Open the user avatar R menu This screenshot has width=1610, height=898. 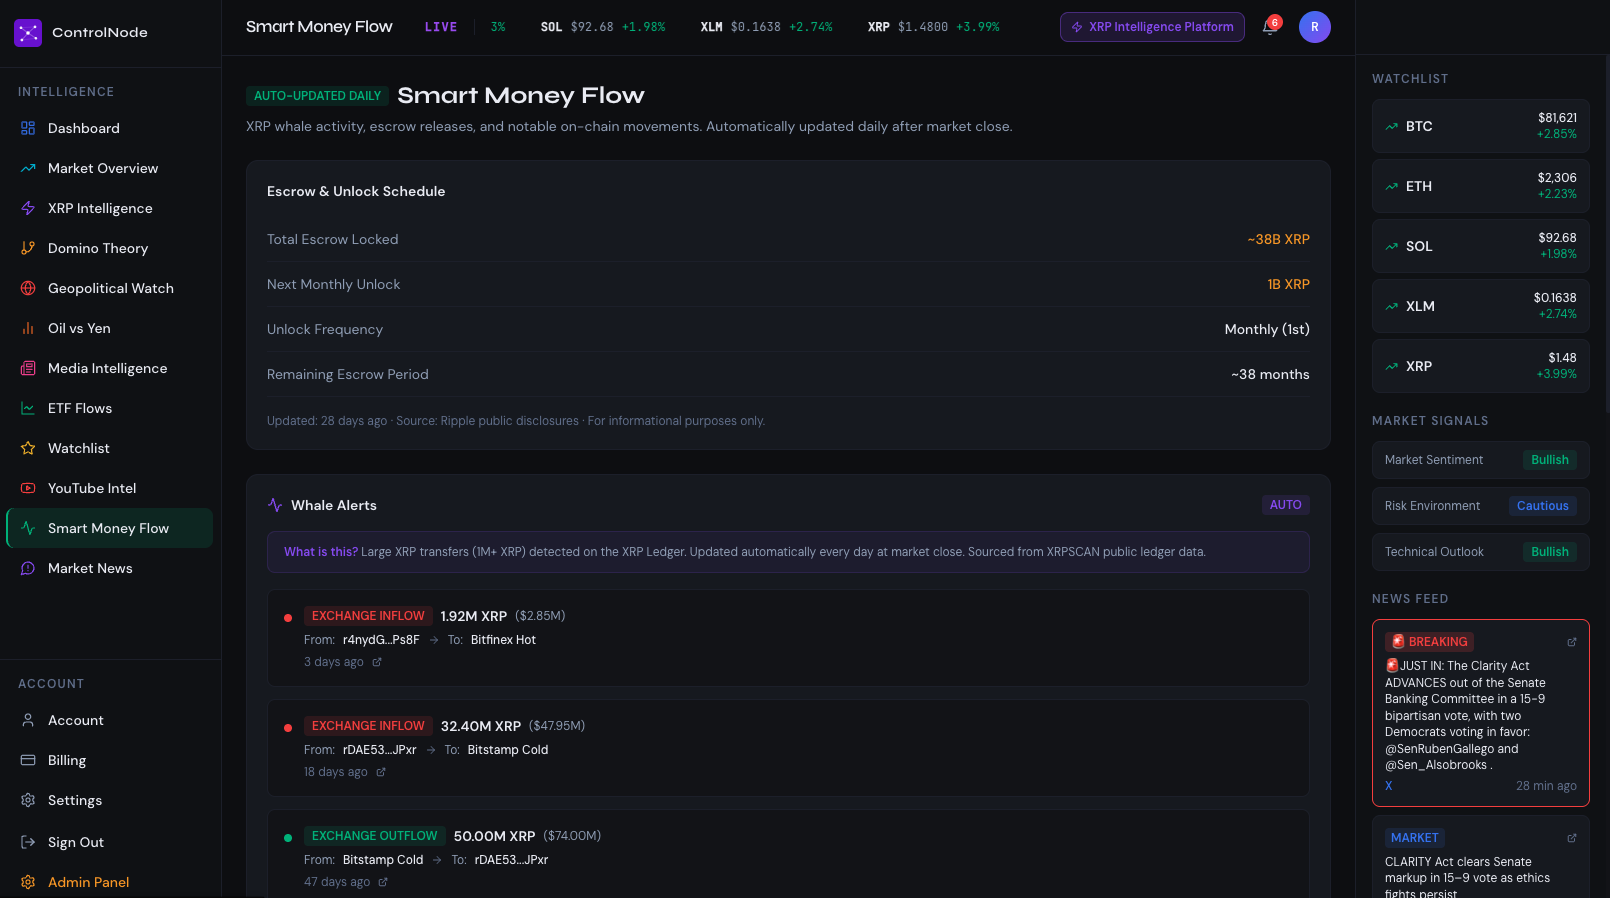pos(1315,27)
